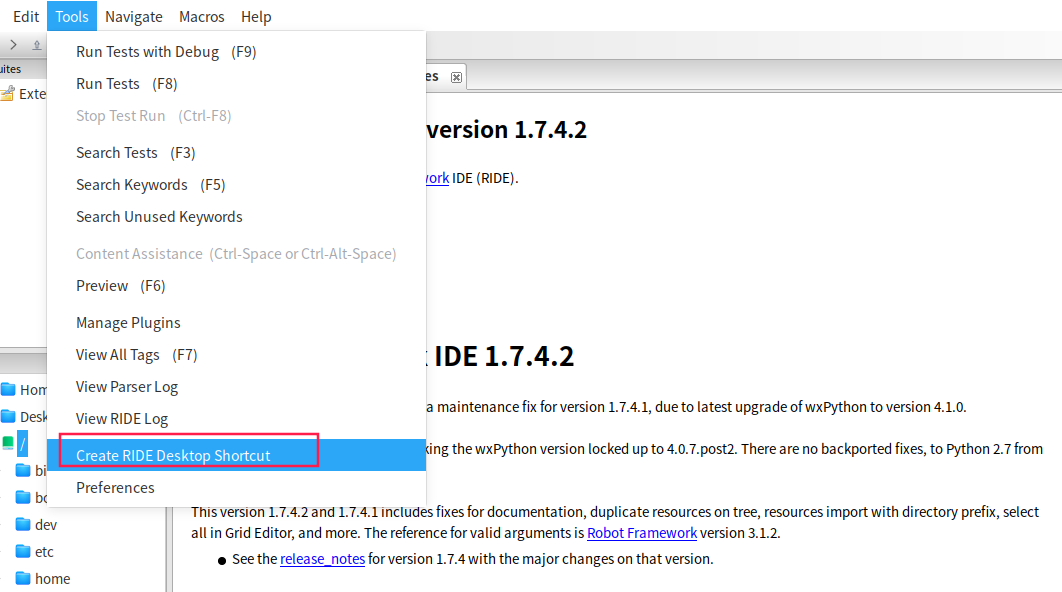Open View RIDE Log
This screenshot has width=1062, height=592.
[236, 419]
